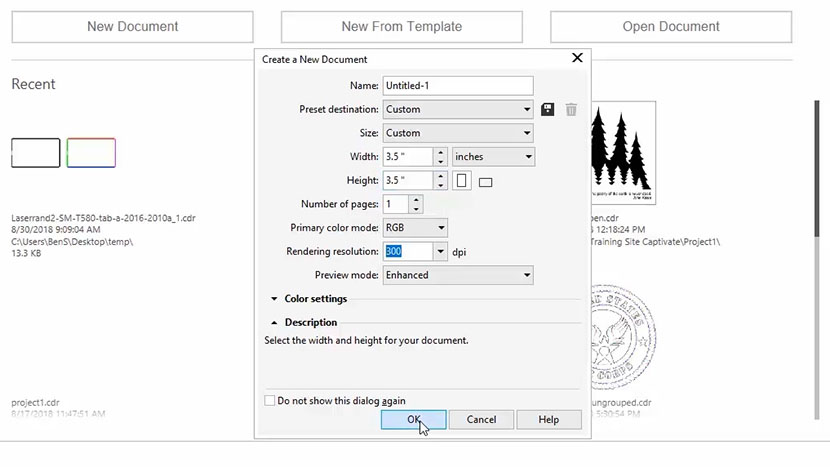The width and height of the screenshot is (830, 467).
Task: Open the Preview mode dropdown
Action: pos(457,275)
